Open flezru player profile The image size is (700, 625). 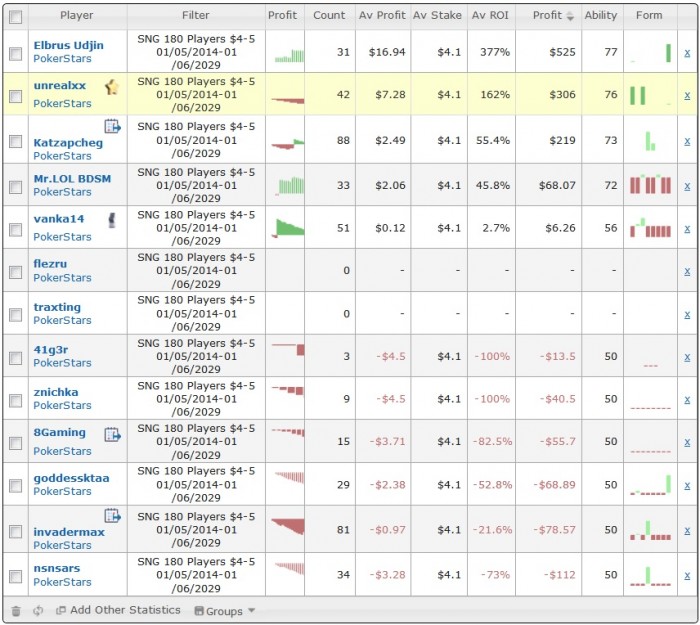click(x=50, y=264)
